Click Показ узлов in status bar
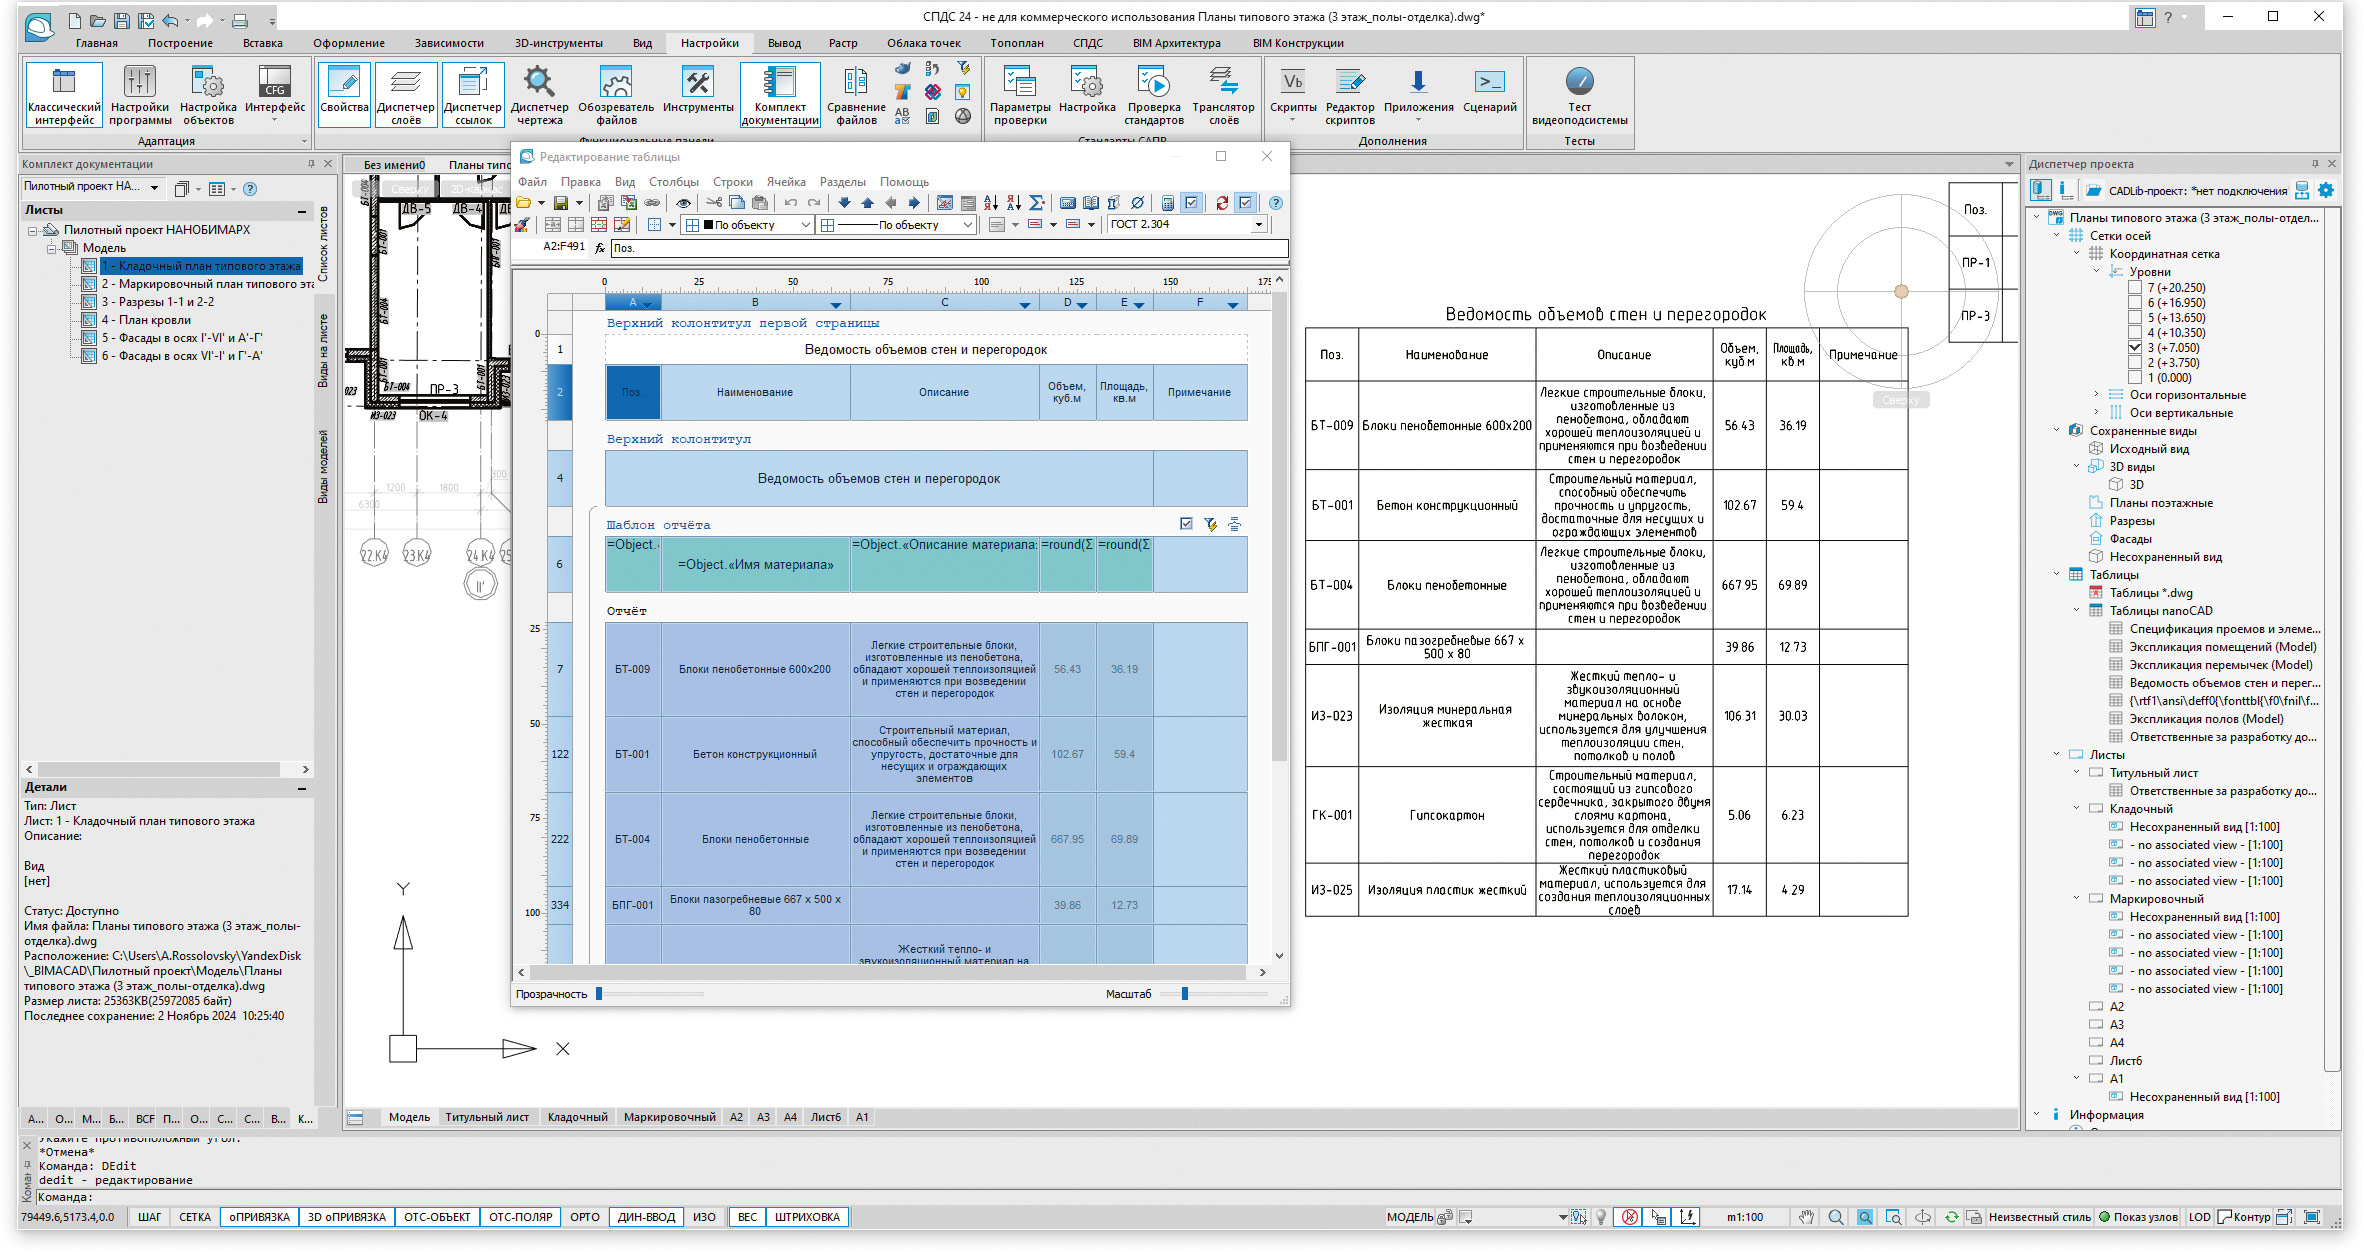The image size is (2364, 1252). point(2138,1217)
